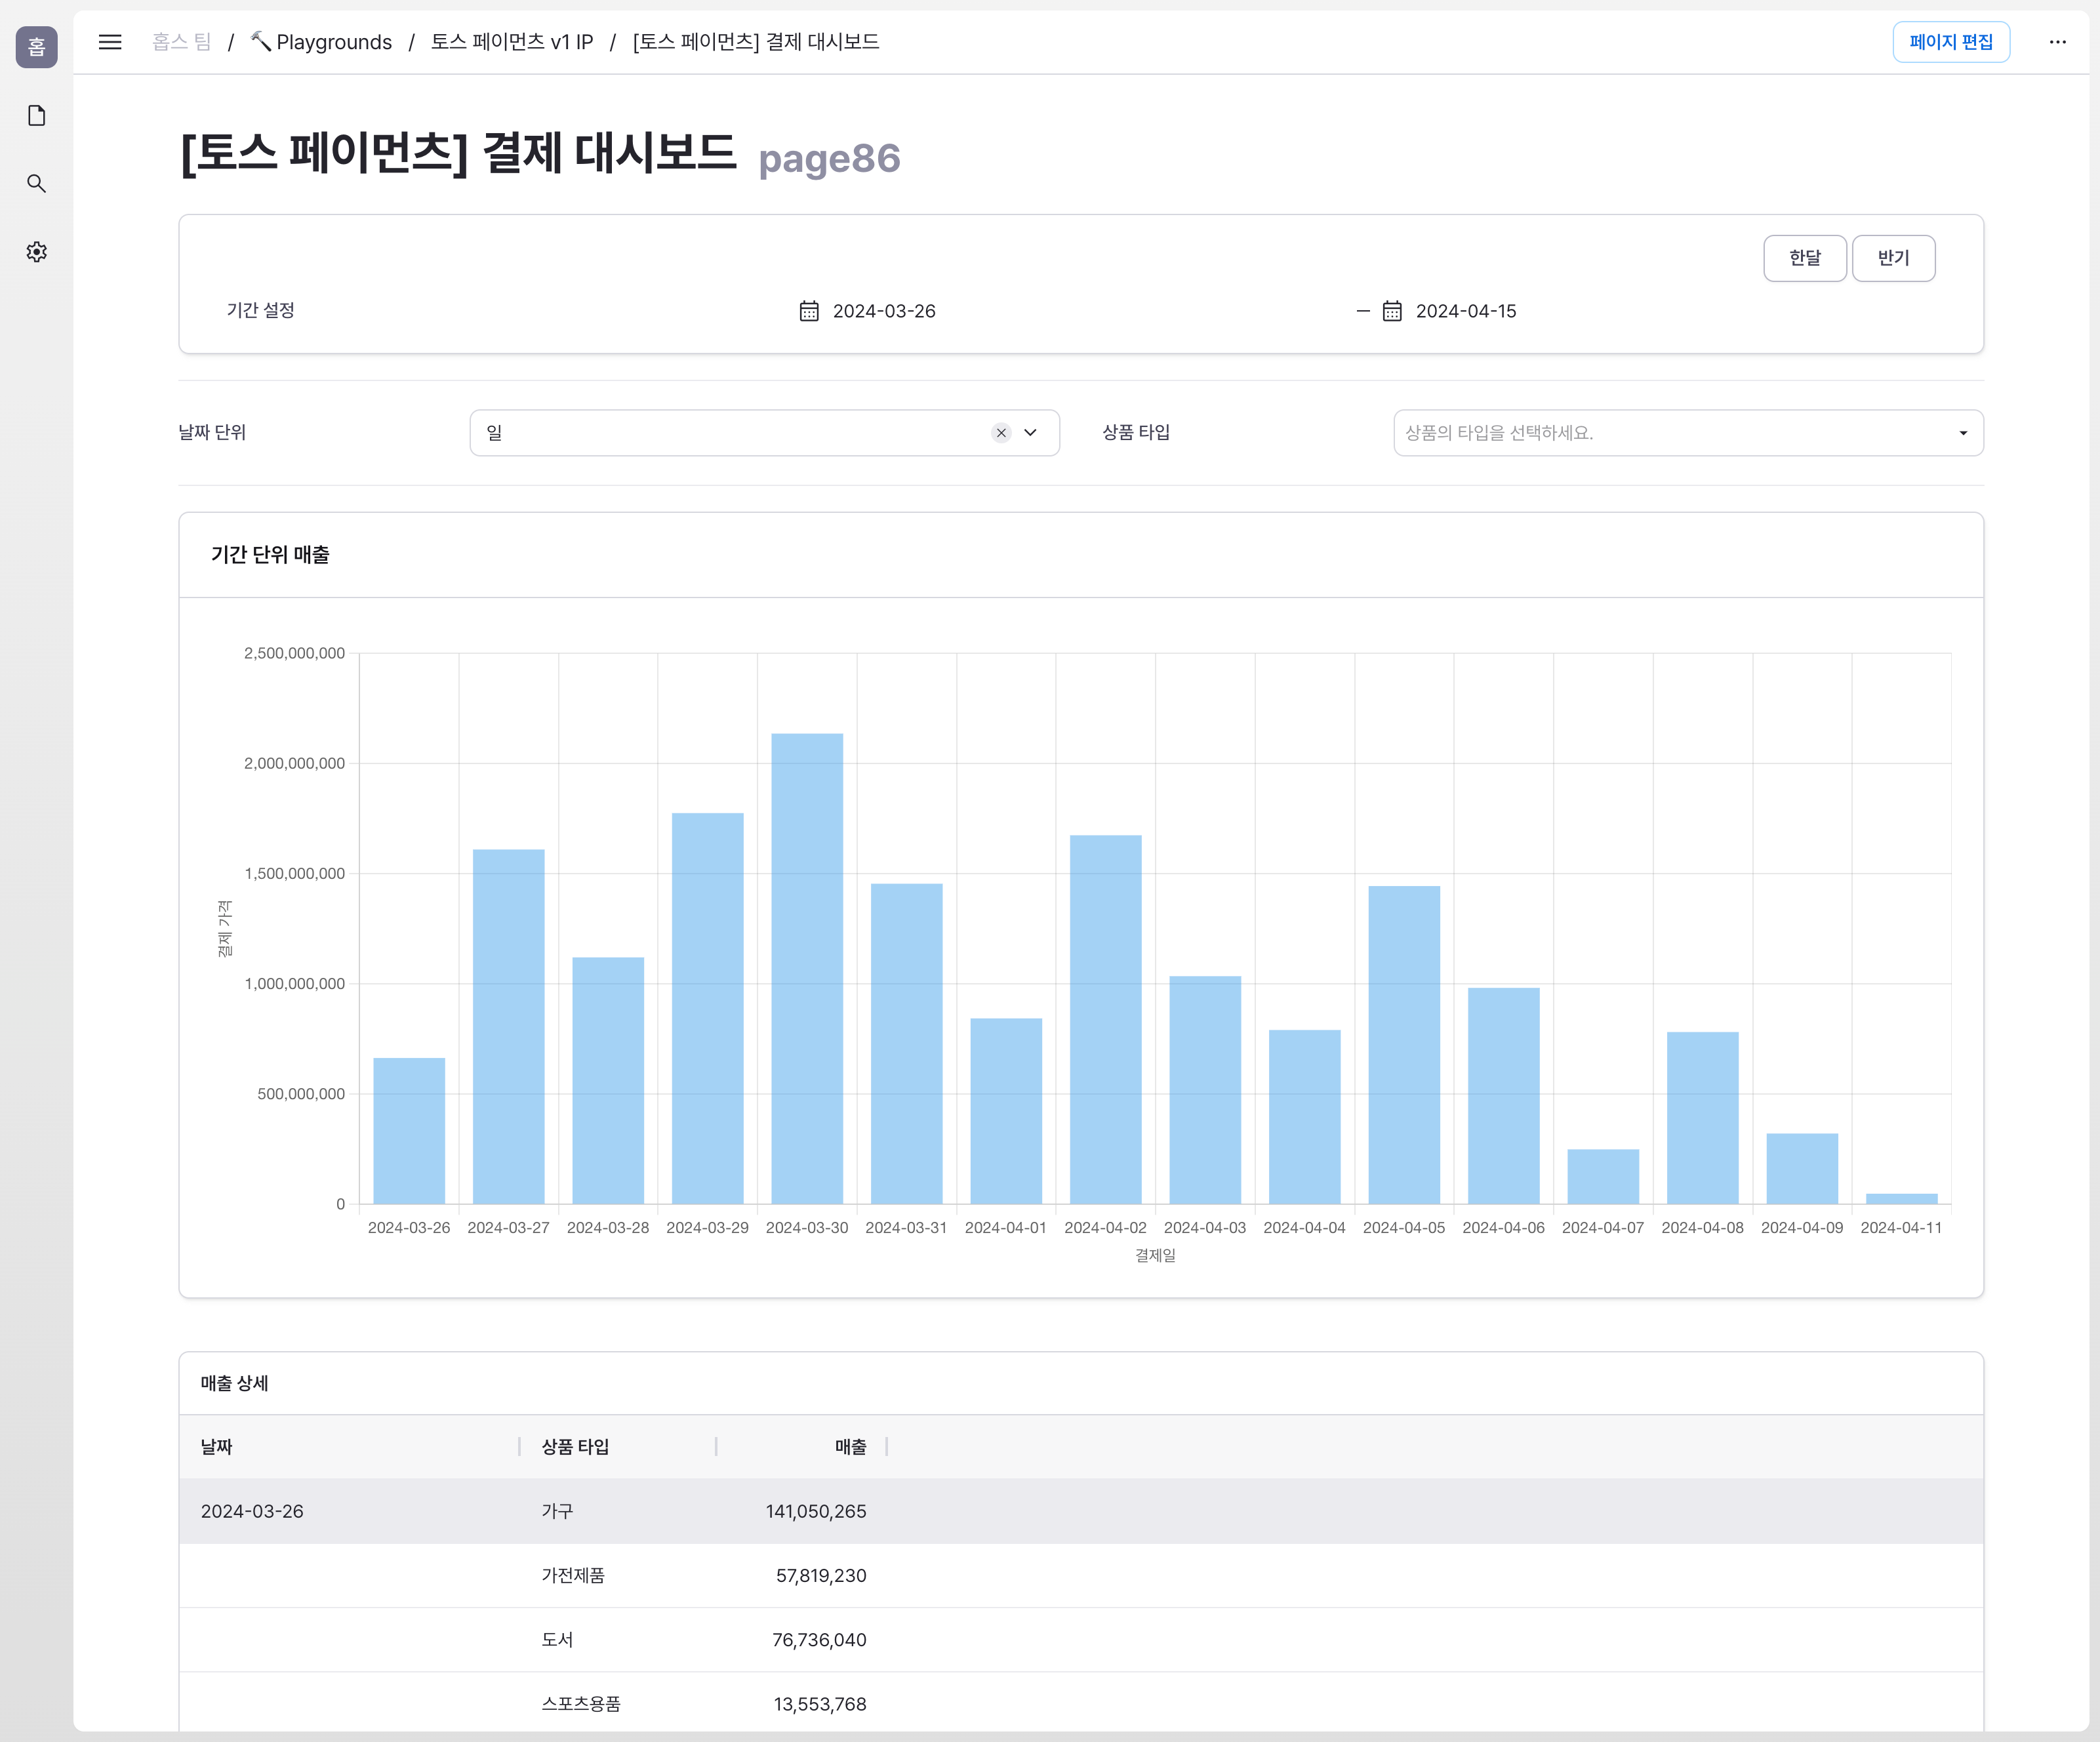Click the 2024-04-08 bar in chart
This screenshot has height=1742, width=2100.
[1702, 1118]
